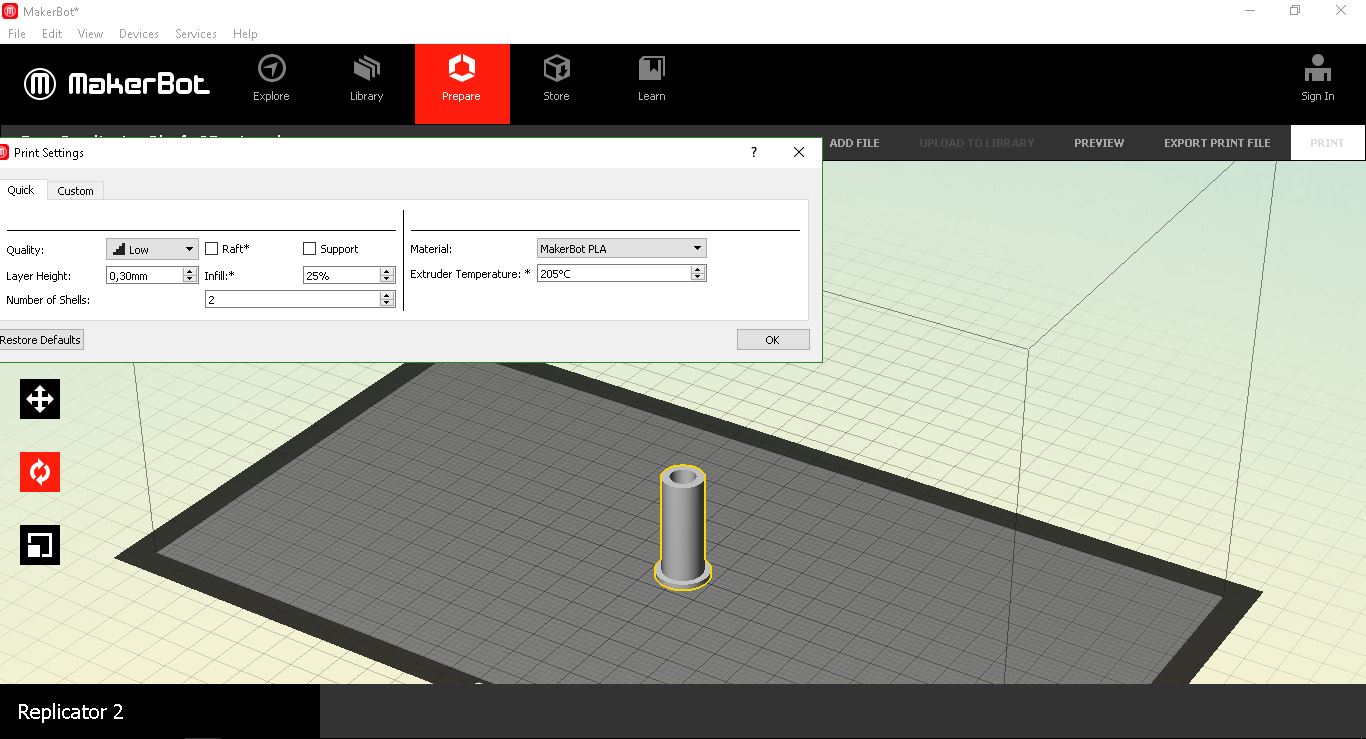
Task: Open the Services menu
Action: (196, 33)
